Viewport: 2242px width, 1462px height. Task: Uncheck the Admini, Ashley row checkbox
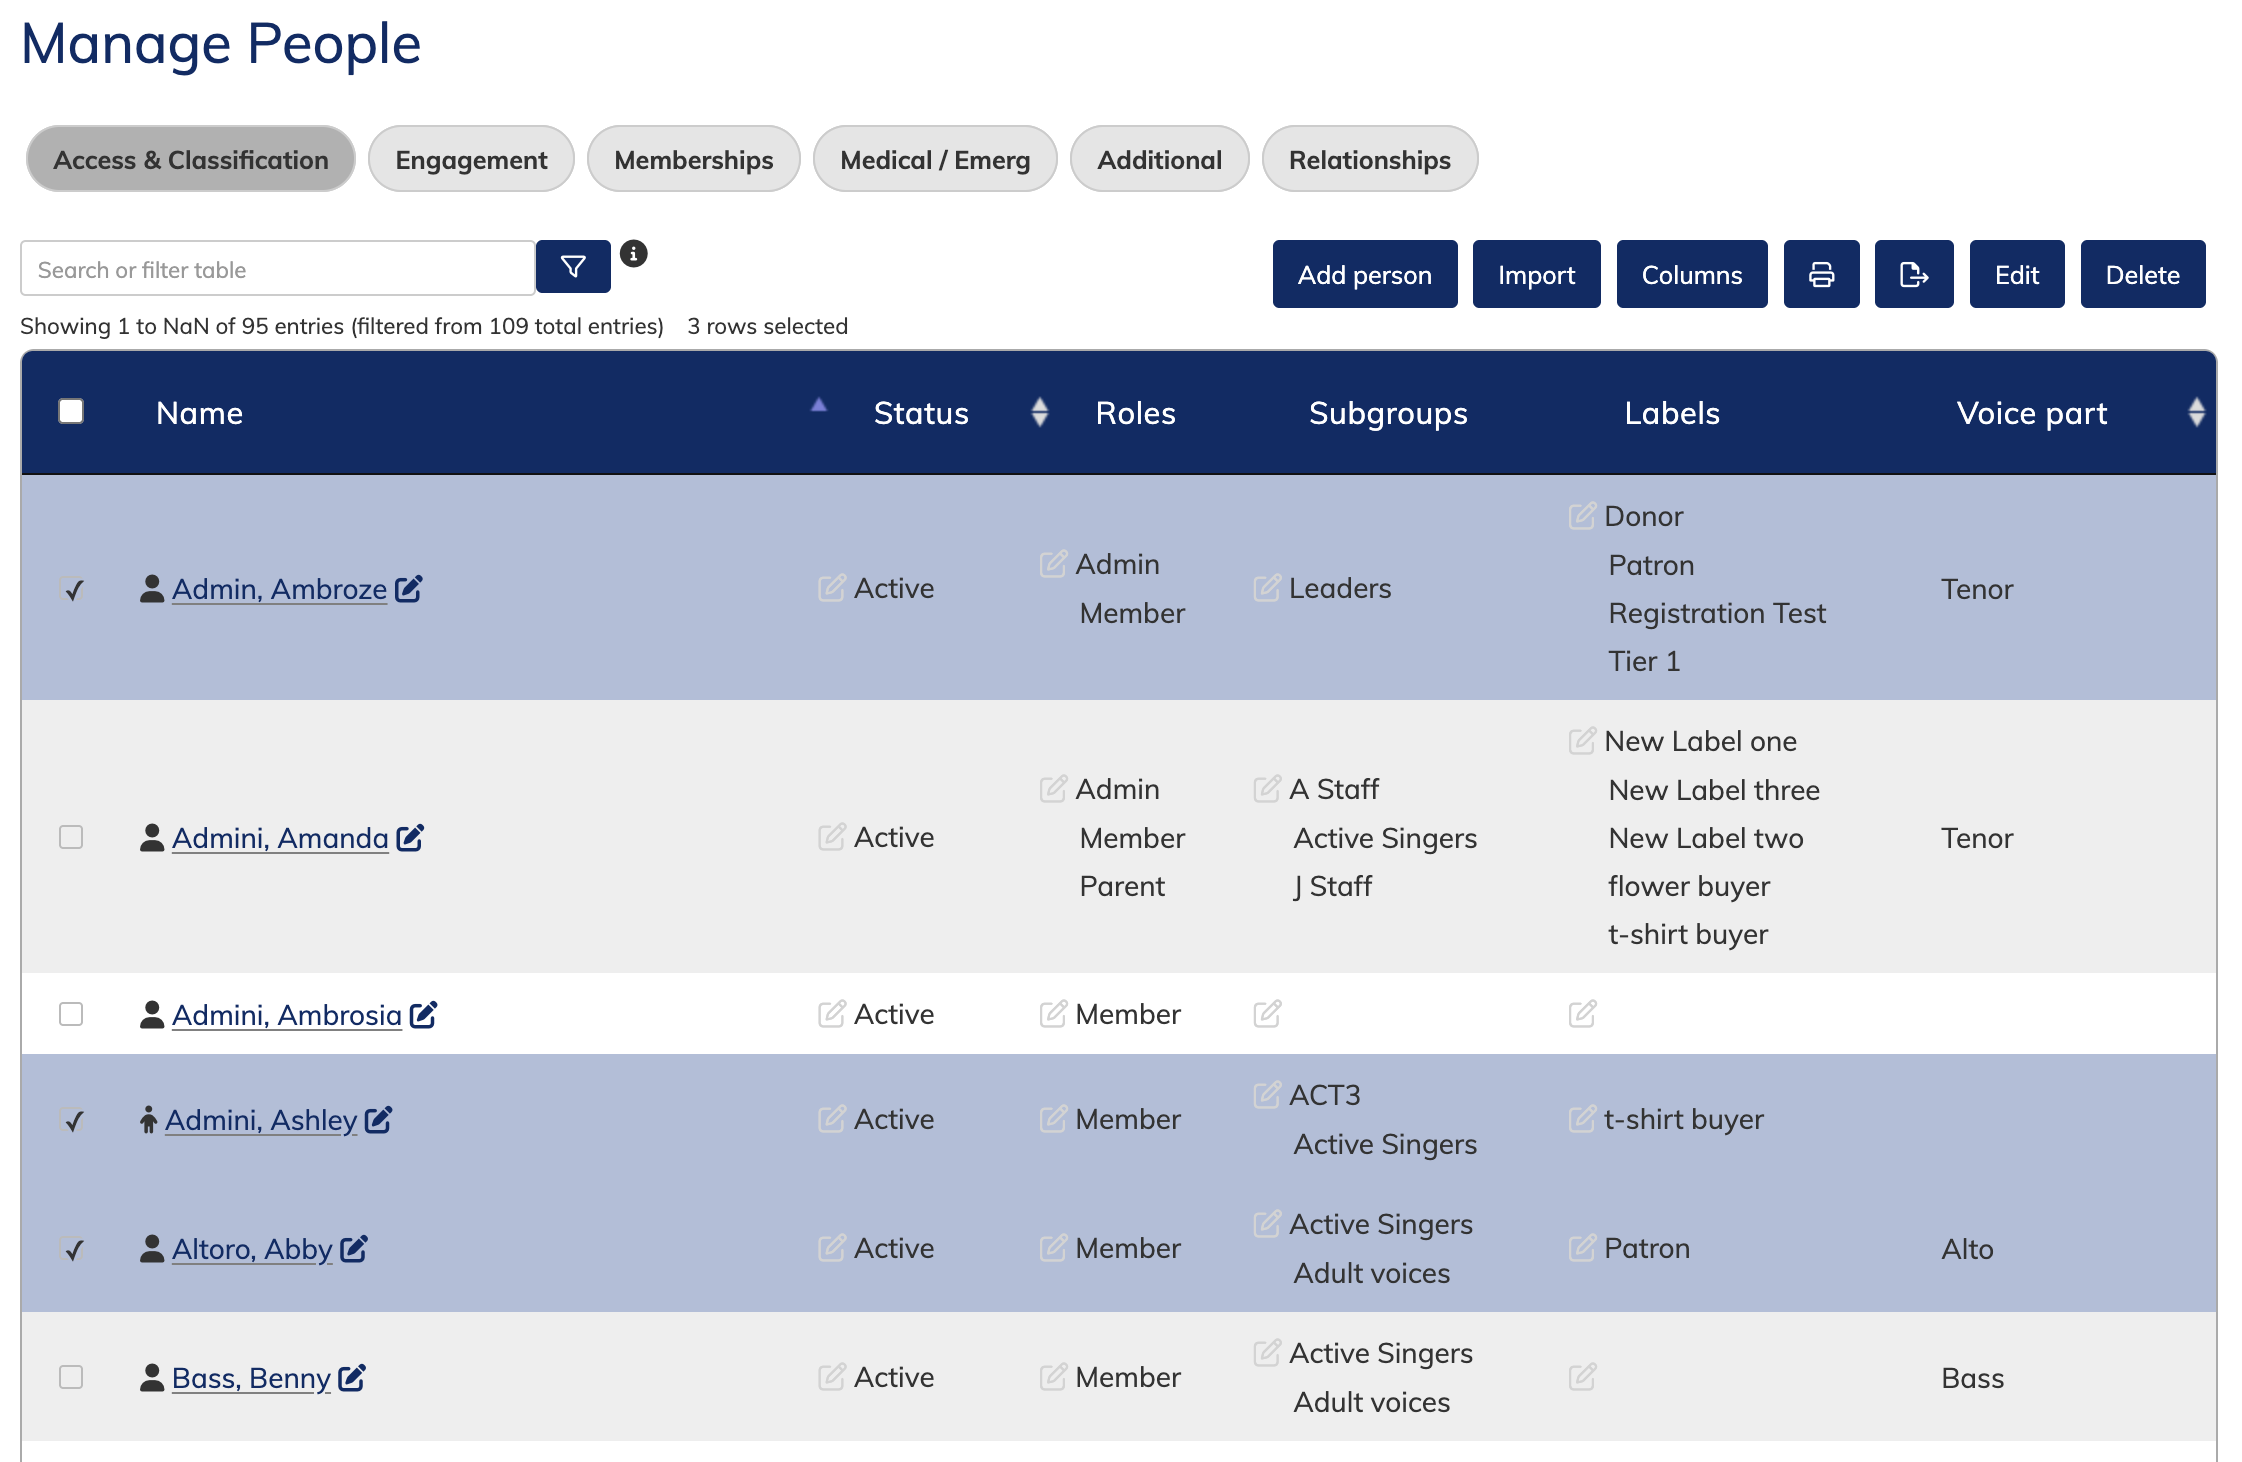tap(73, 1120)
